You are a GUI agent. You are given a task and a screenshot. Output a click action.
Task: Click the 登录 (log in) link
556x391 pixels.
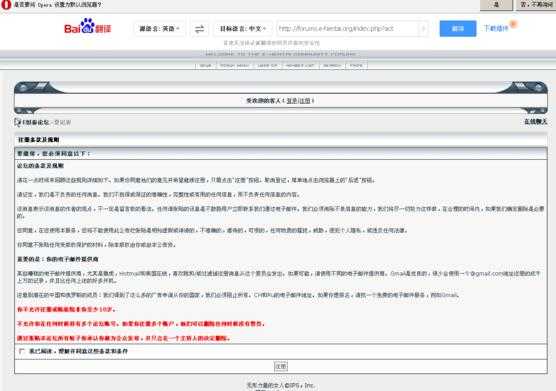tap(292, 101)
